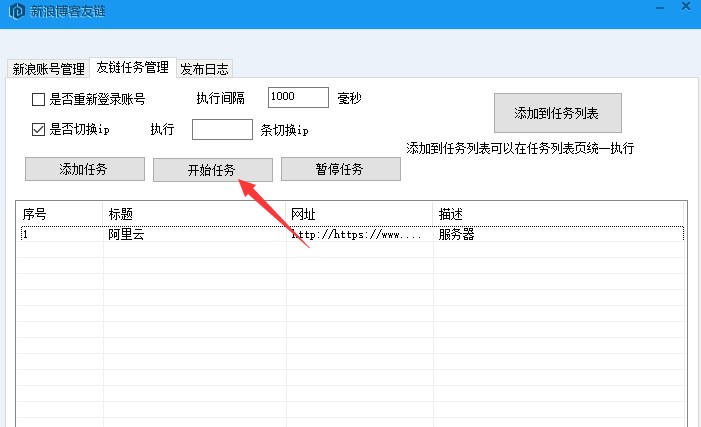Select the 友链任务管理 tab
This screenshot has width=701, height=427.
click(133, 68)
